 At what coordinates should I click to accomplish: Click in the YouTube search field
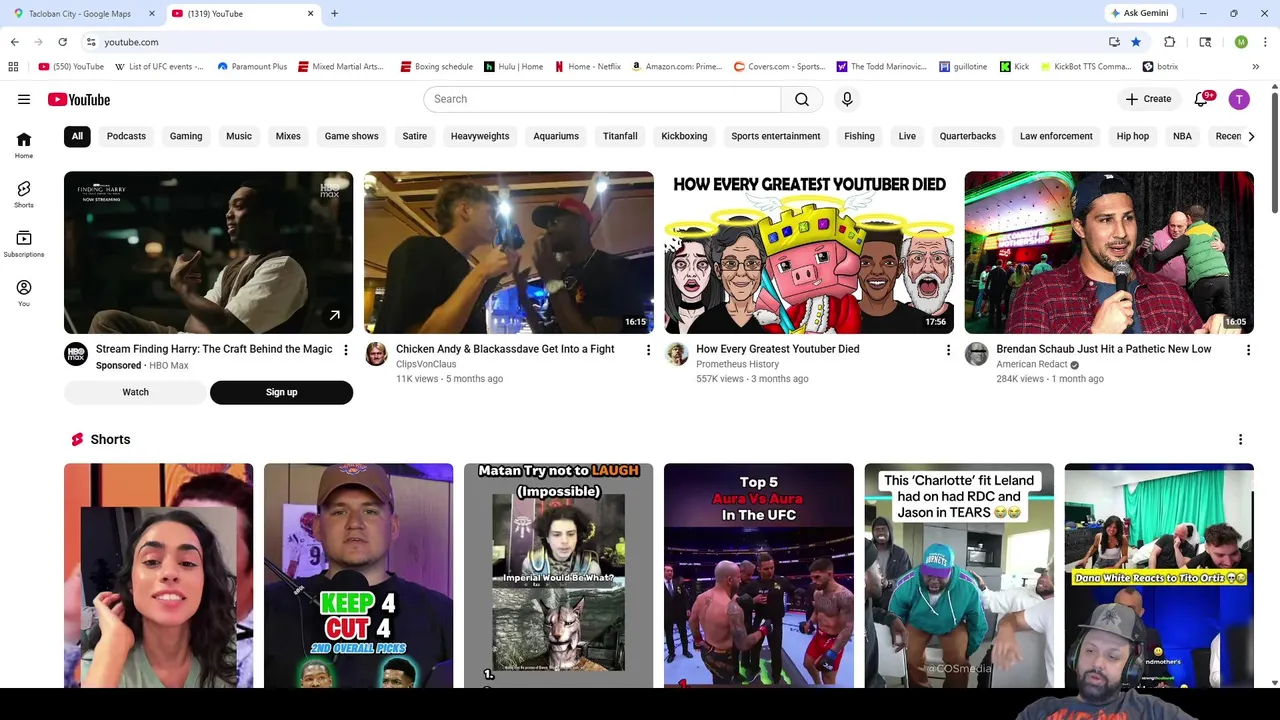click(x=602, y=99)
